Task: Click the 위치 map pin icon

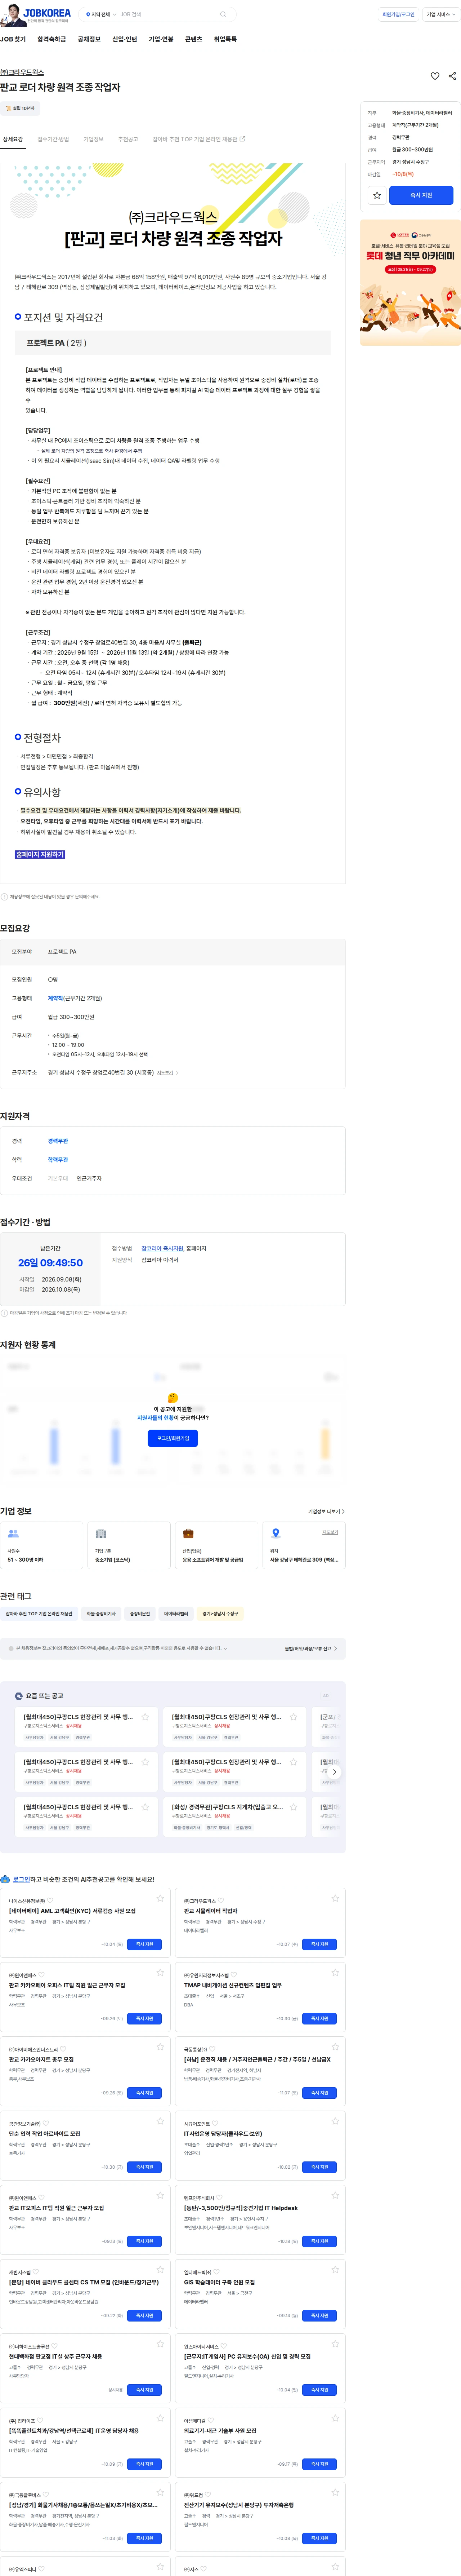Action: [x=276, y=1533]
